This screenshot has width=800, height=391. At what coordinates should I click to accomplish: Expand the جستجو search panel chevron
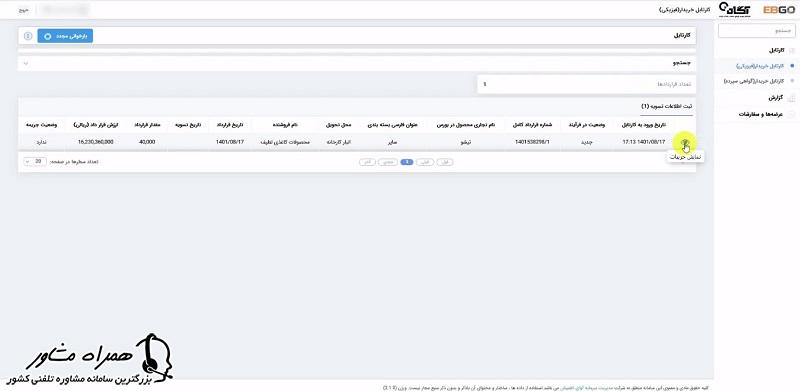point(26,63)
